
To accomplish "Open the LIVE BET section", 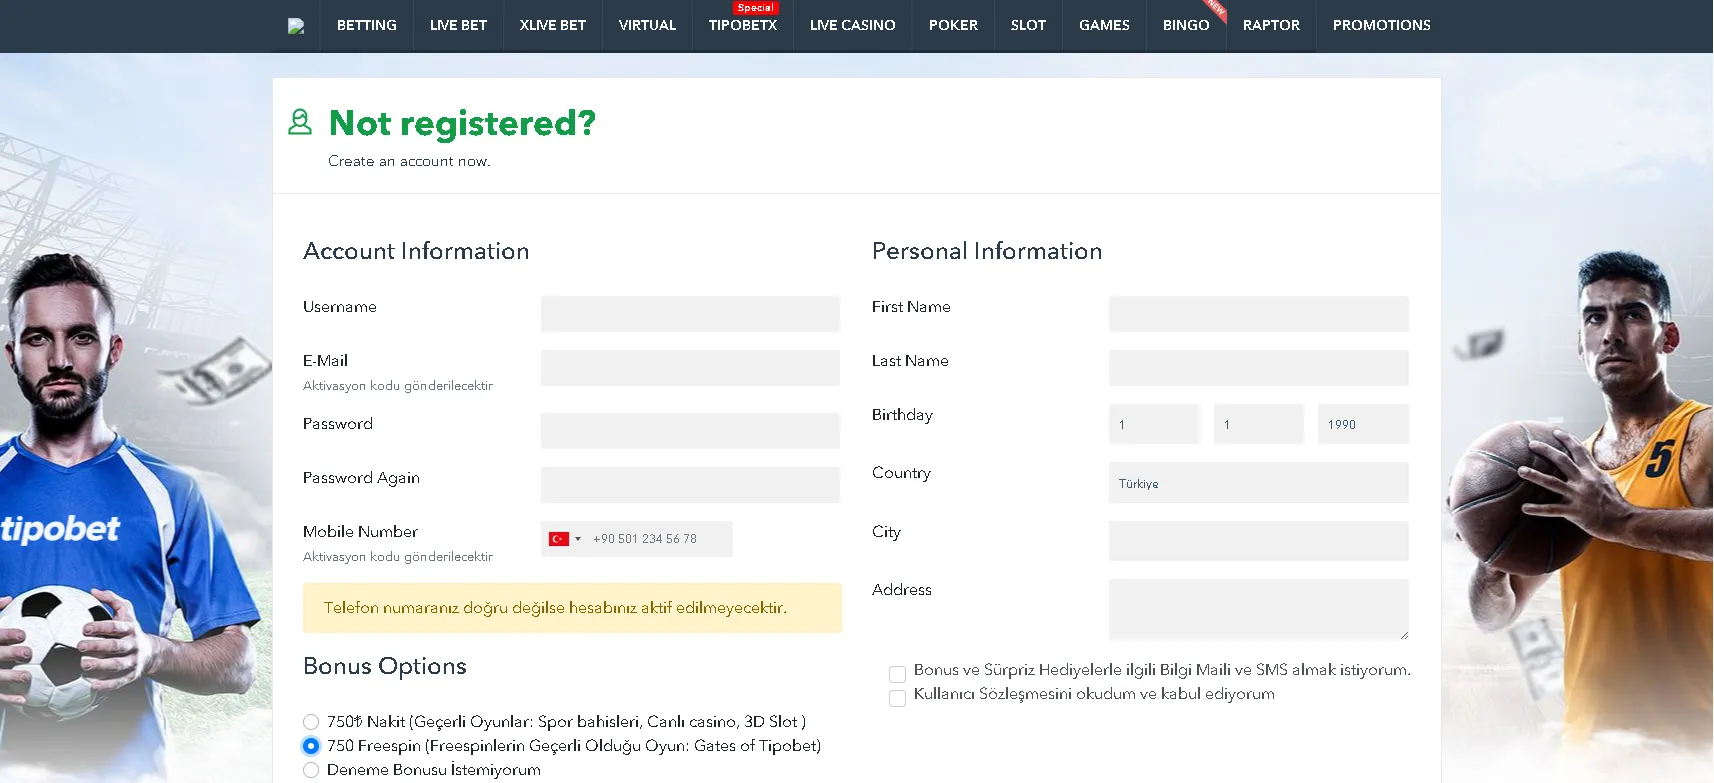I will click(x=458, y=25).
